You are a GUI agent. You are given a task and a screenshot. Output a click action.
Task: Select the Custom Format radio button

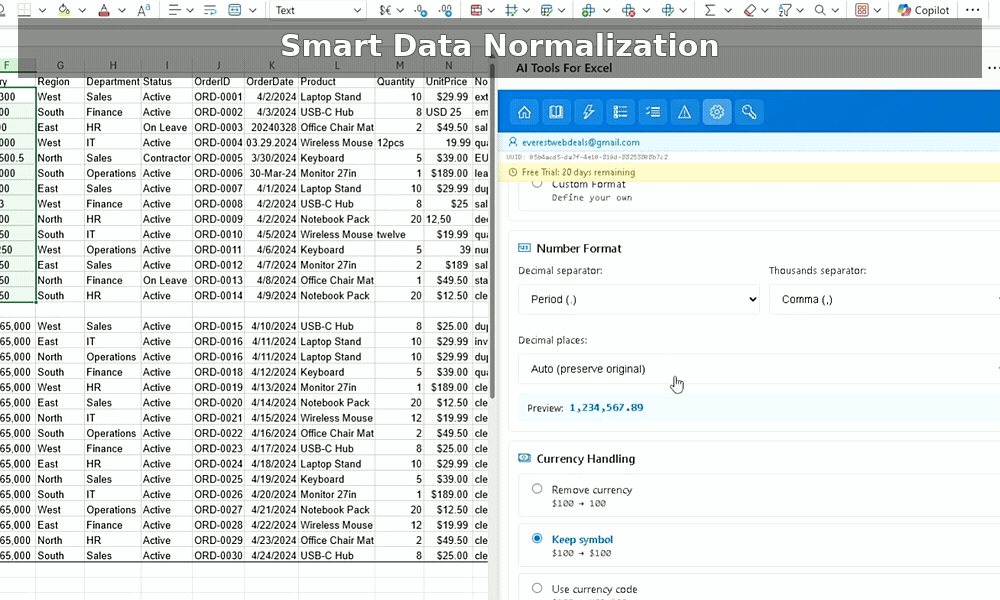537,184
